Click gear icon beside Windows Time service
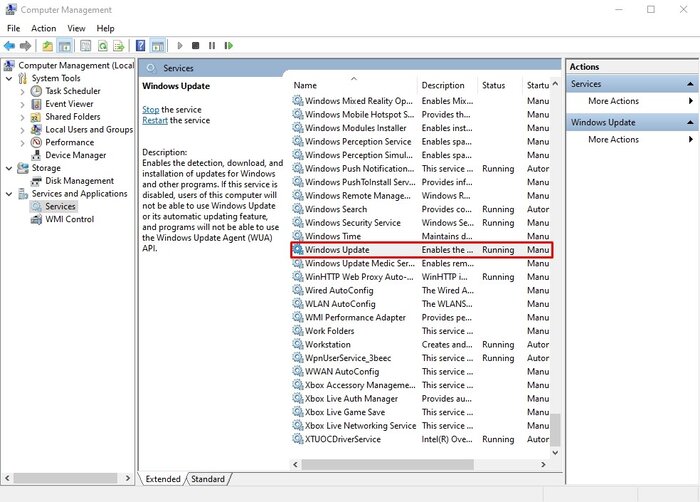Screen dimensions: 700x502 pos(297,236)
